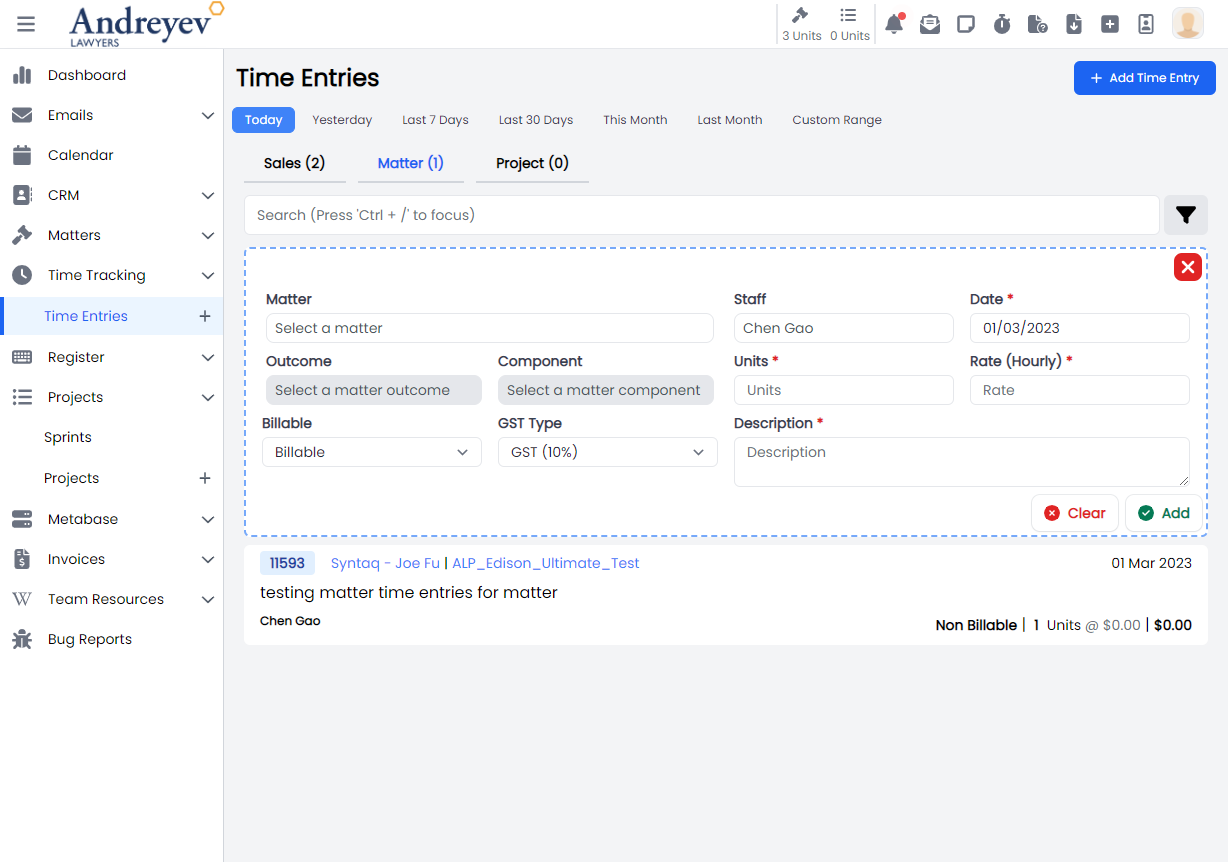Click the Description text area
Image resolution: width=1228 pixels, height=862 pixels.
click(961, 462)
